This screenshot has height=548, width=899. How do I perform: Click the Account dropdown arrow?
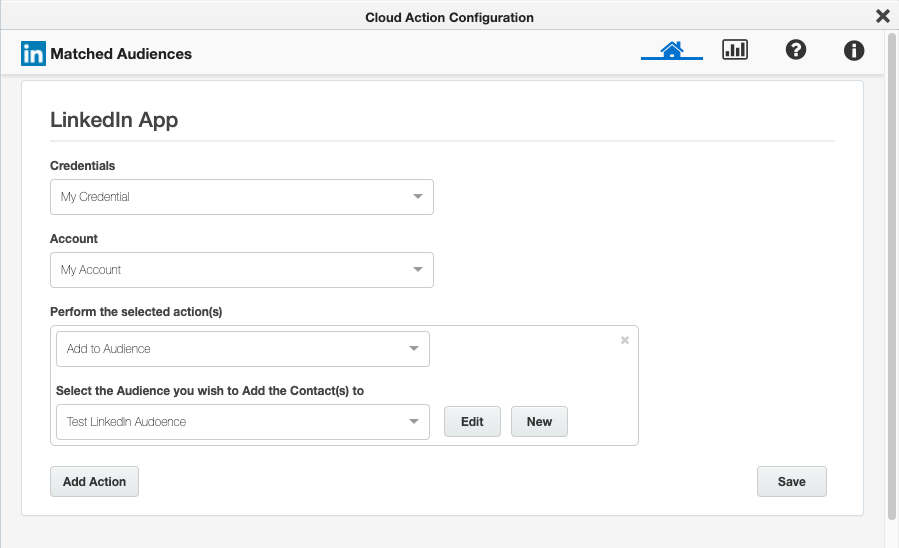[418, 270]
